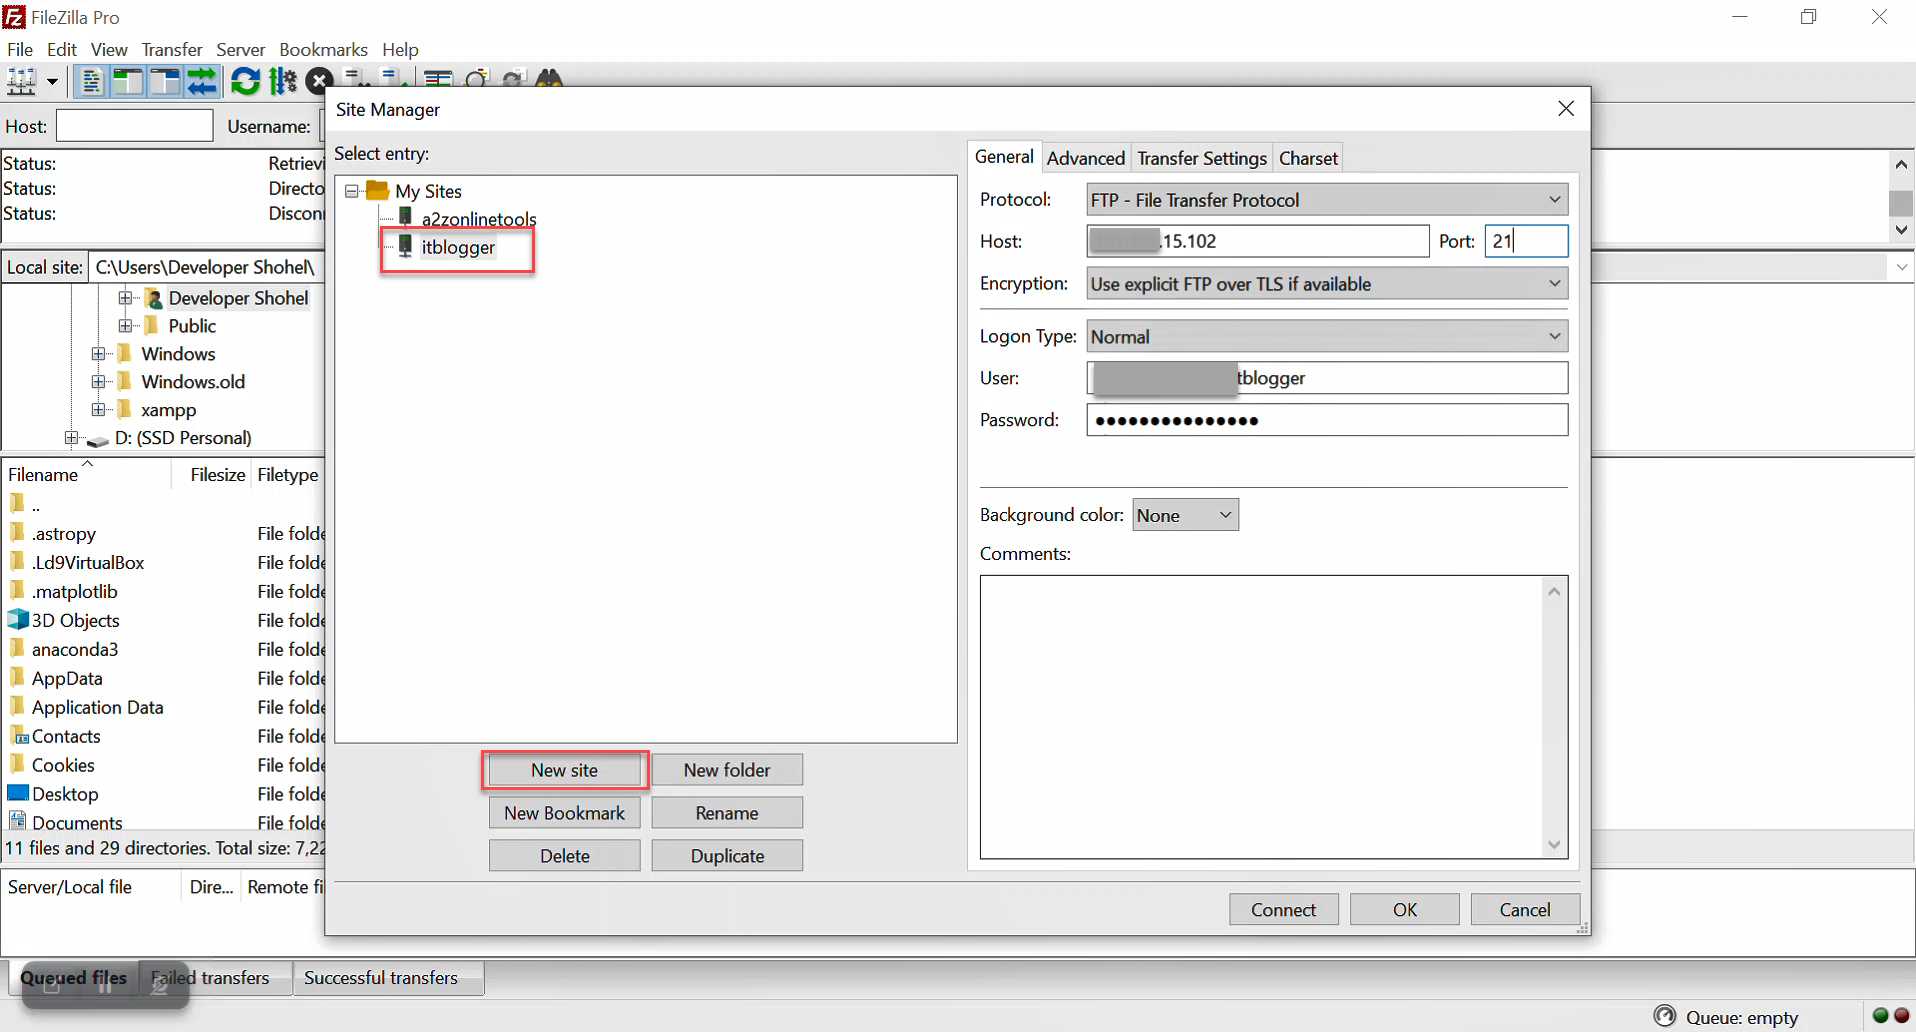Click the New folder button
Screen dimensions: 1916x1032
pos(727,770)
